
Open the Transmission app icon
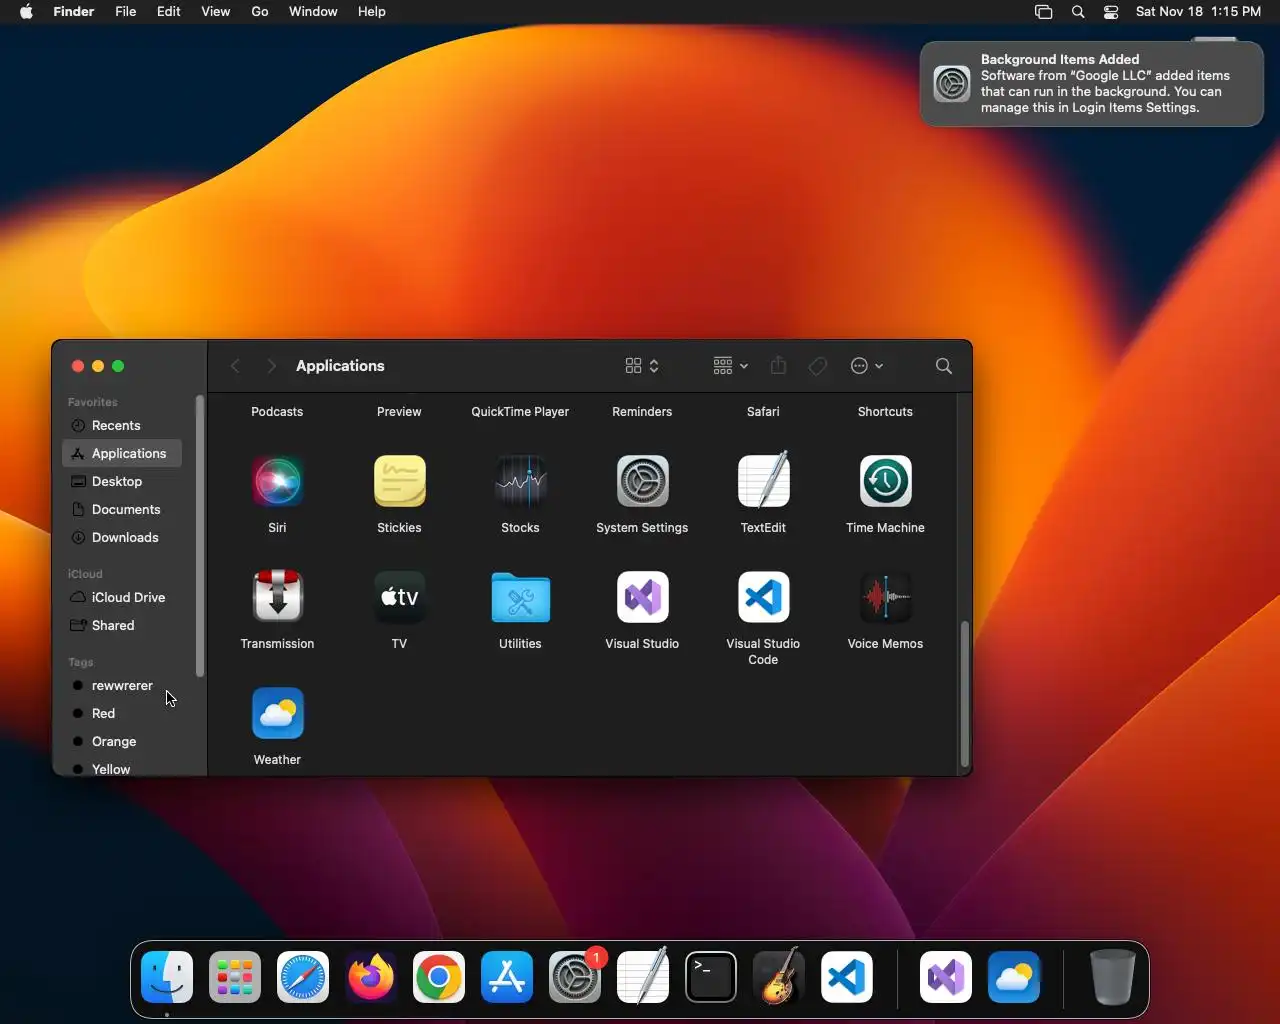(277, 597)
